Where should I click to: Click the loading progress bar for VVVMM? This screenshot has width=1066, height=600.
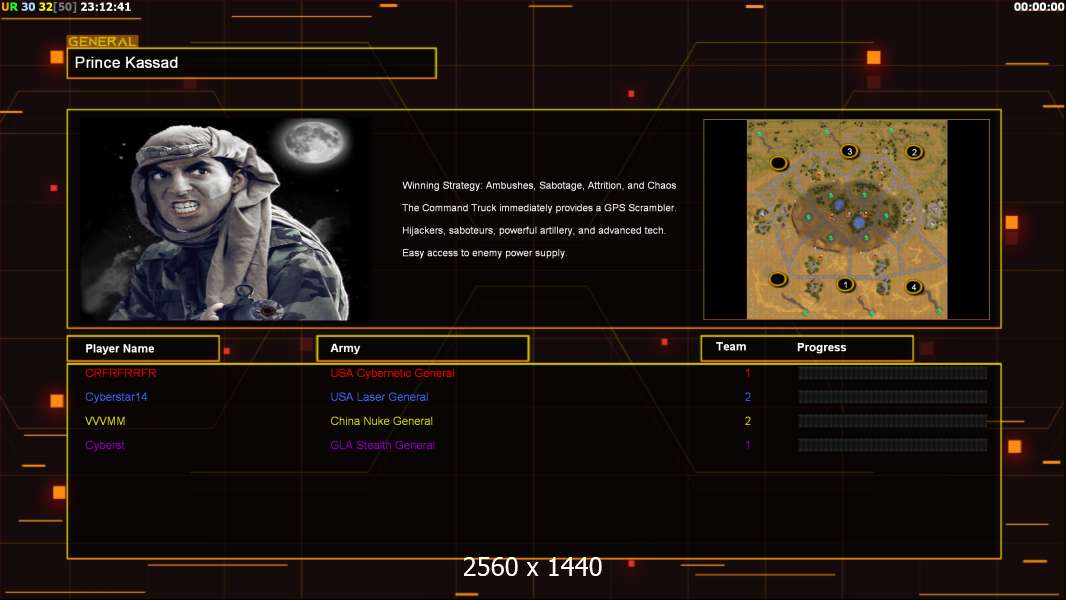coord(893,421)
